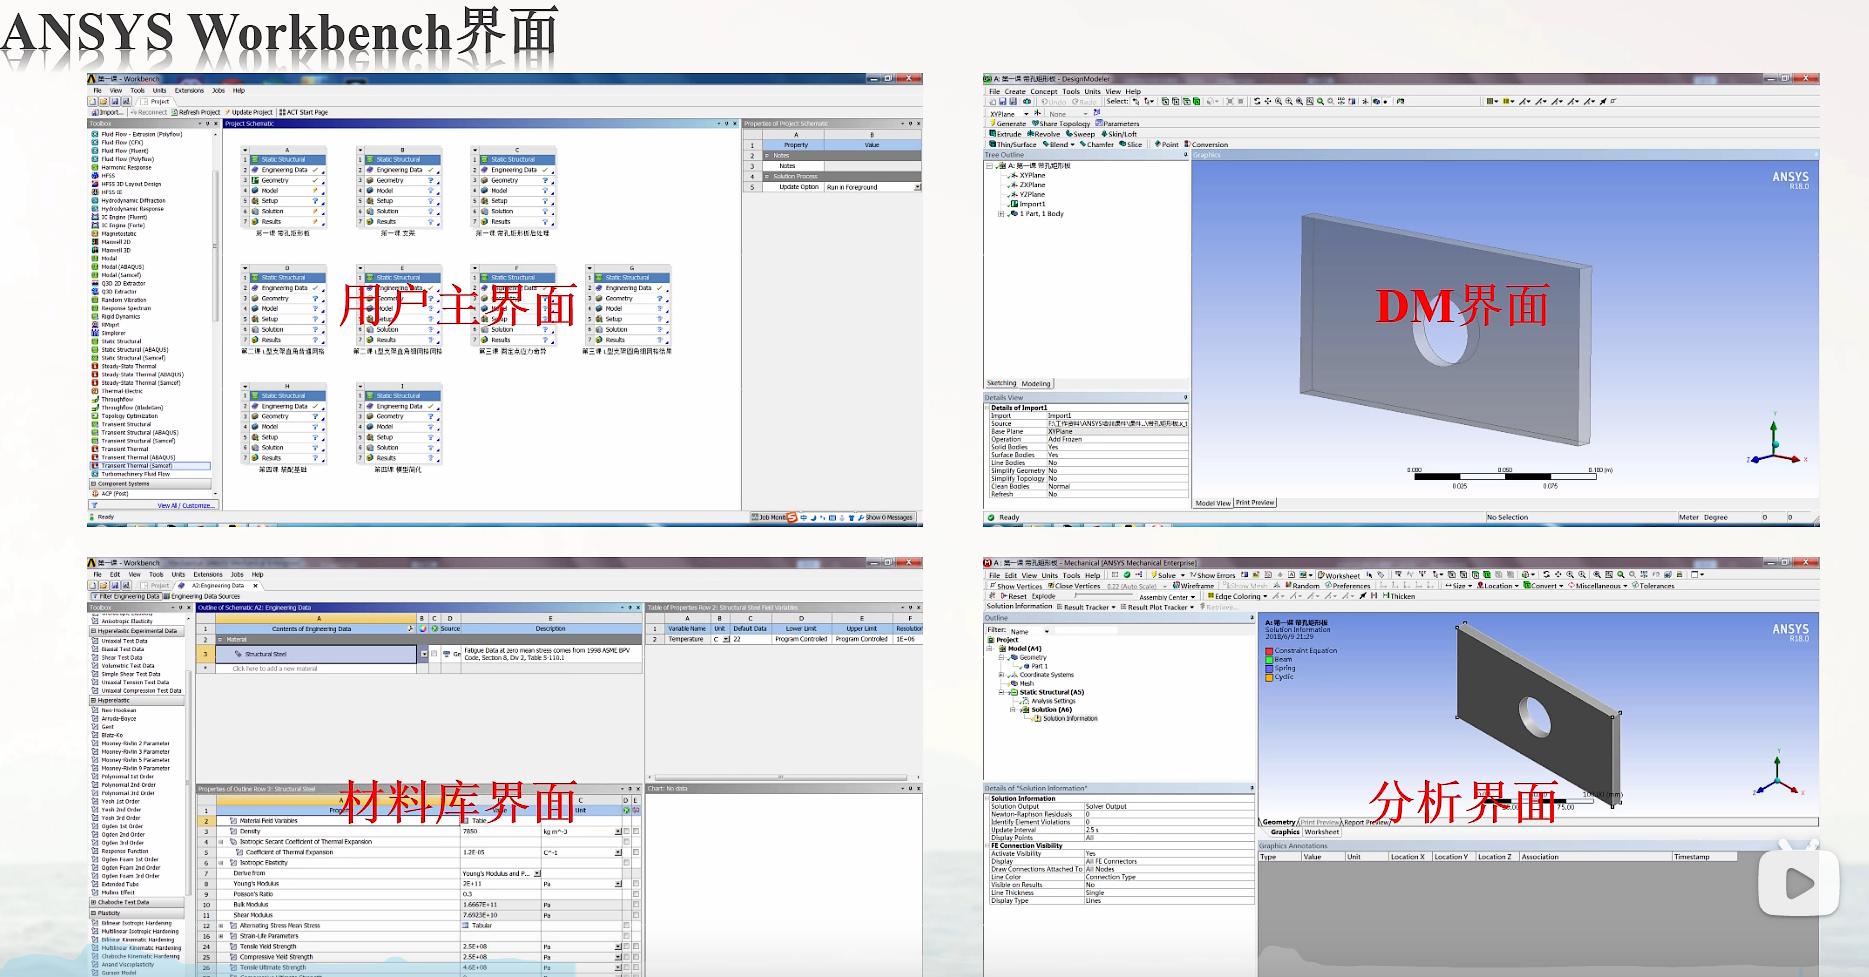
Task: Open the Assembly Center dropdown in Mechanical
Action: (1194, 597)
